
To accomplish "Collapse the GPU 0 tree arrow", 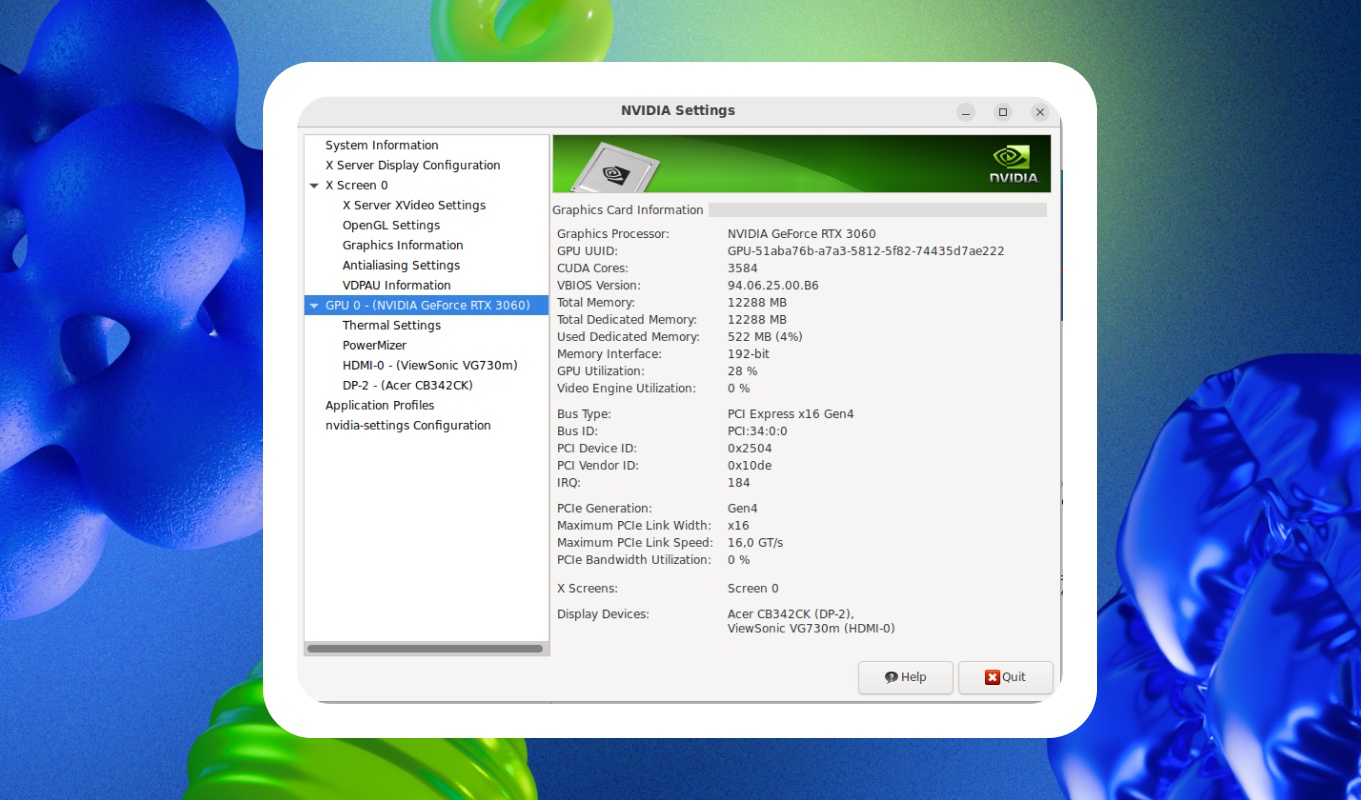I will click(x=314, y=306).
